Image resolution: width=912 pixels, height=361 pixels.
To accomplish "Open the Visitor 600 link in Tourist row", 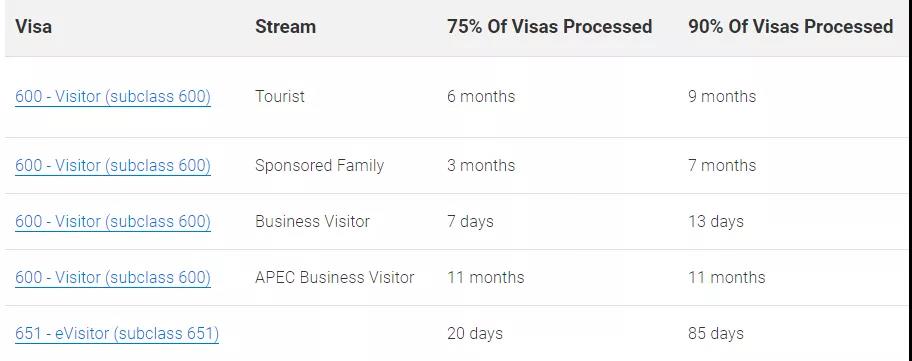I will click(x=113, y=96).
